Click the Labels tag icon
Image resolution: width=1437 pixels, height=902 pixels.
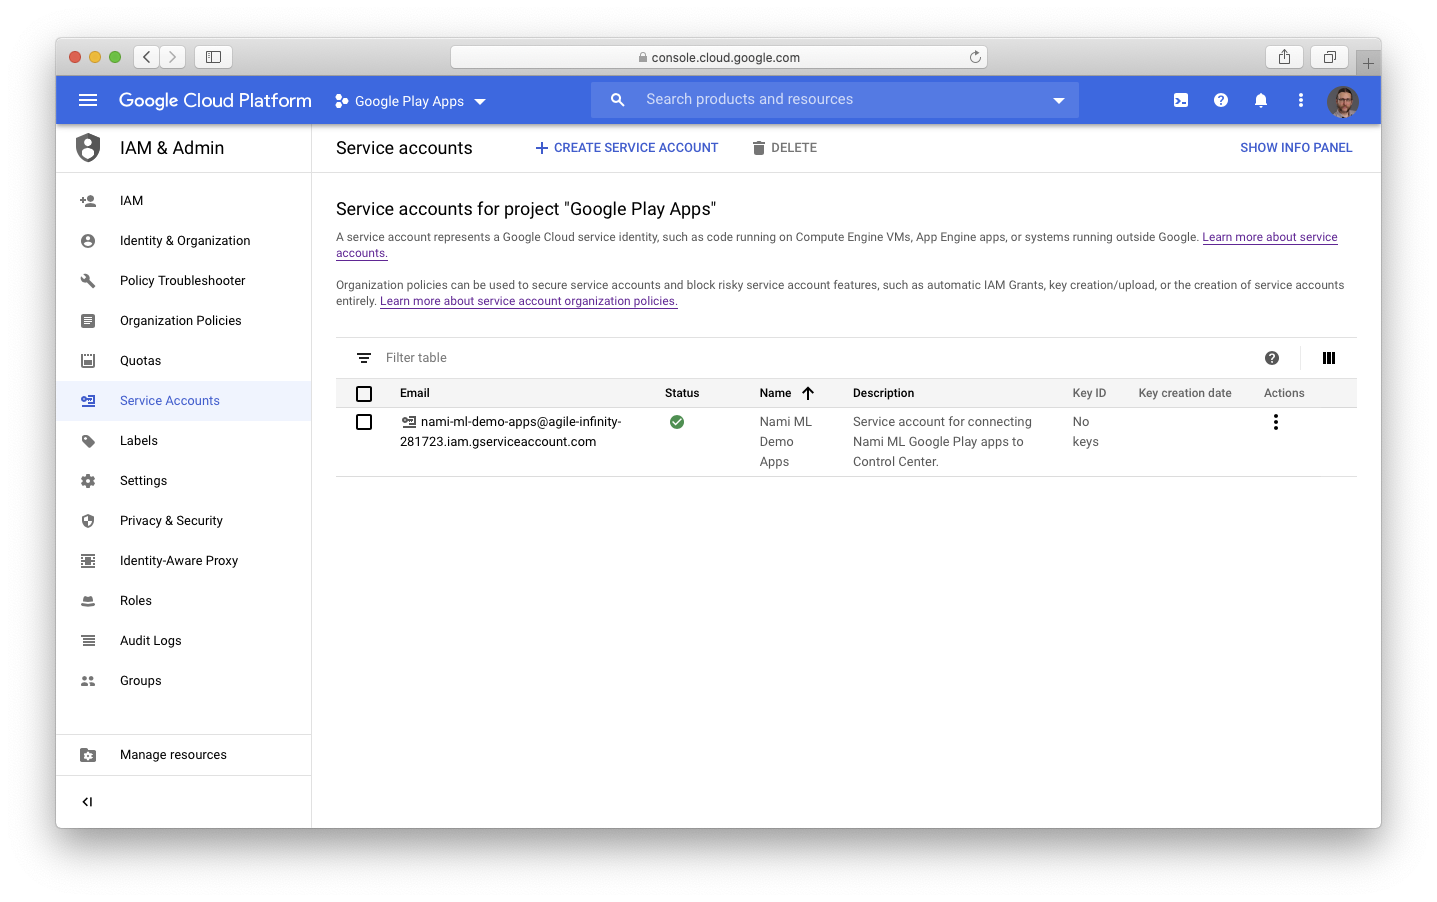88,441
